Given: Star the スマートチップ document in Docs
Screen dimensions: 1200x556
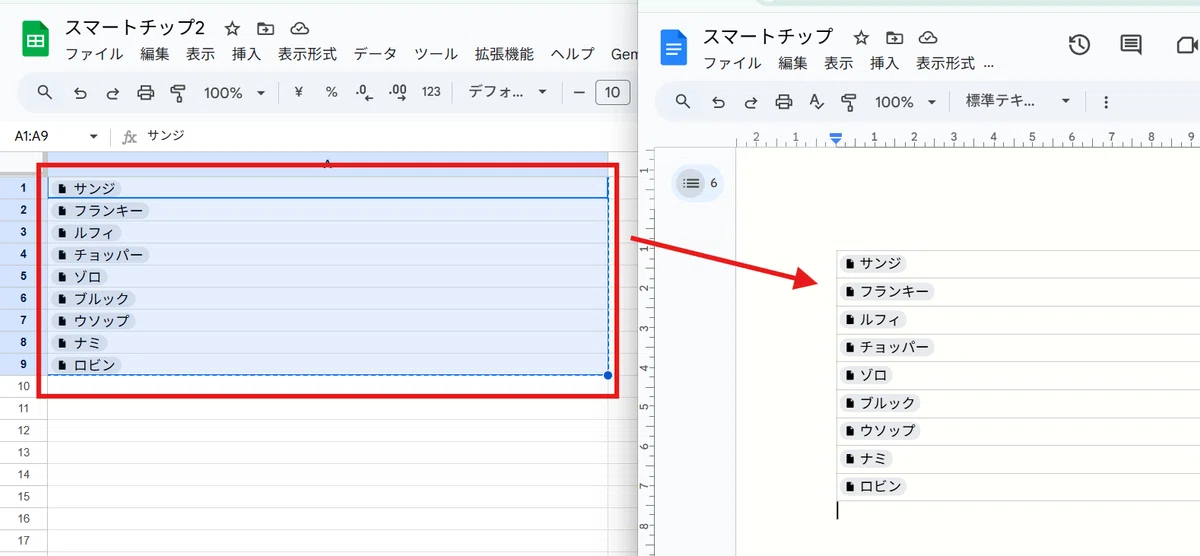Looking at the screenshot, I should (x=861, y=37).
